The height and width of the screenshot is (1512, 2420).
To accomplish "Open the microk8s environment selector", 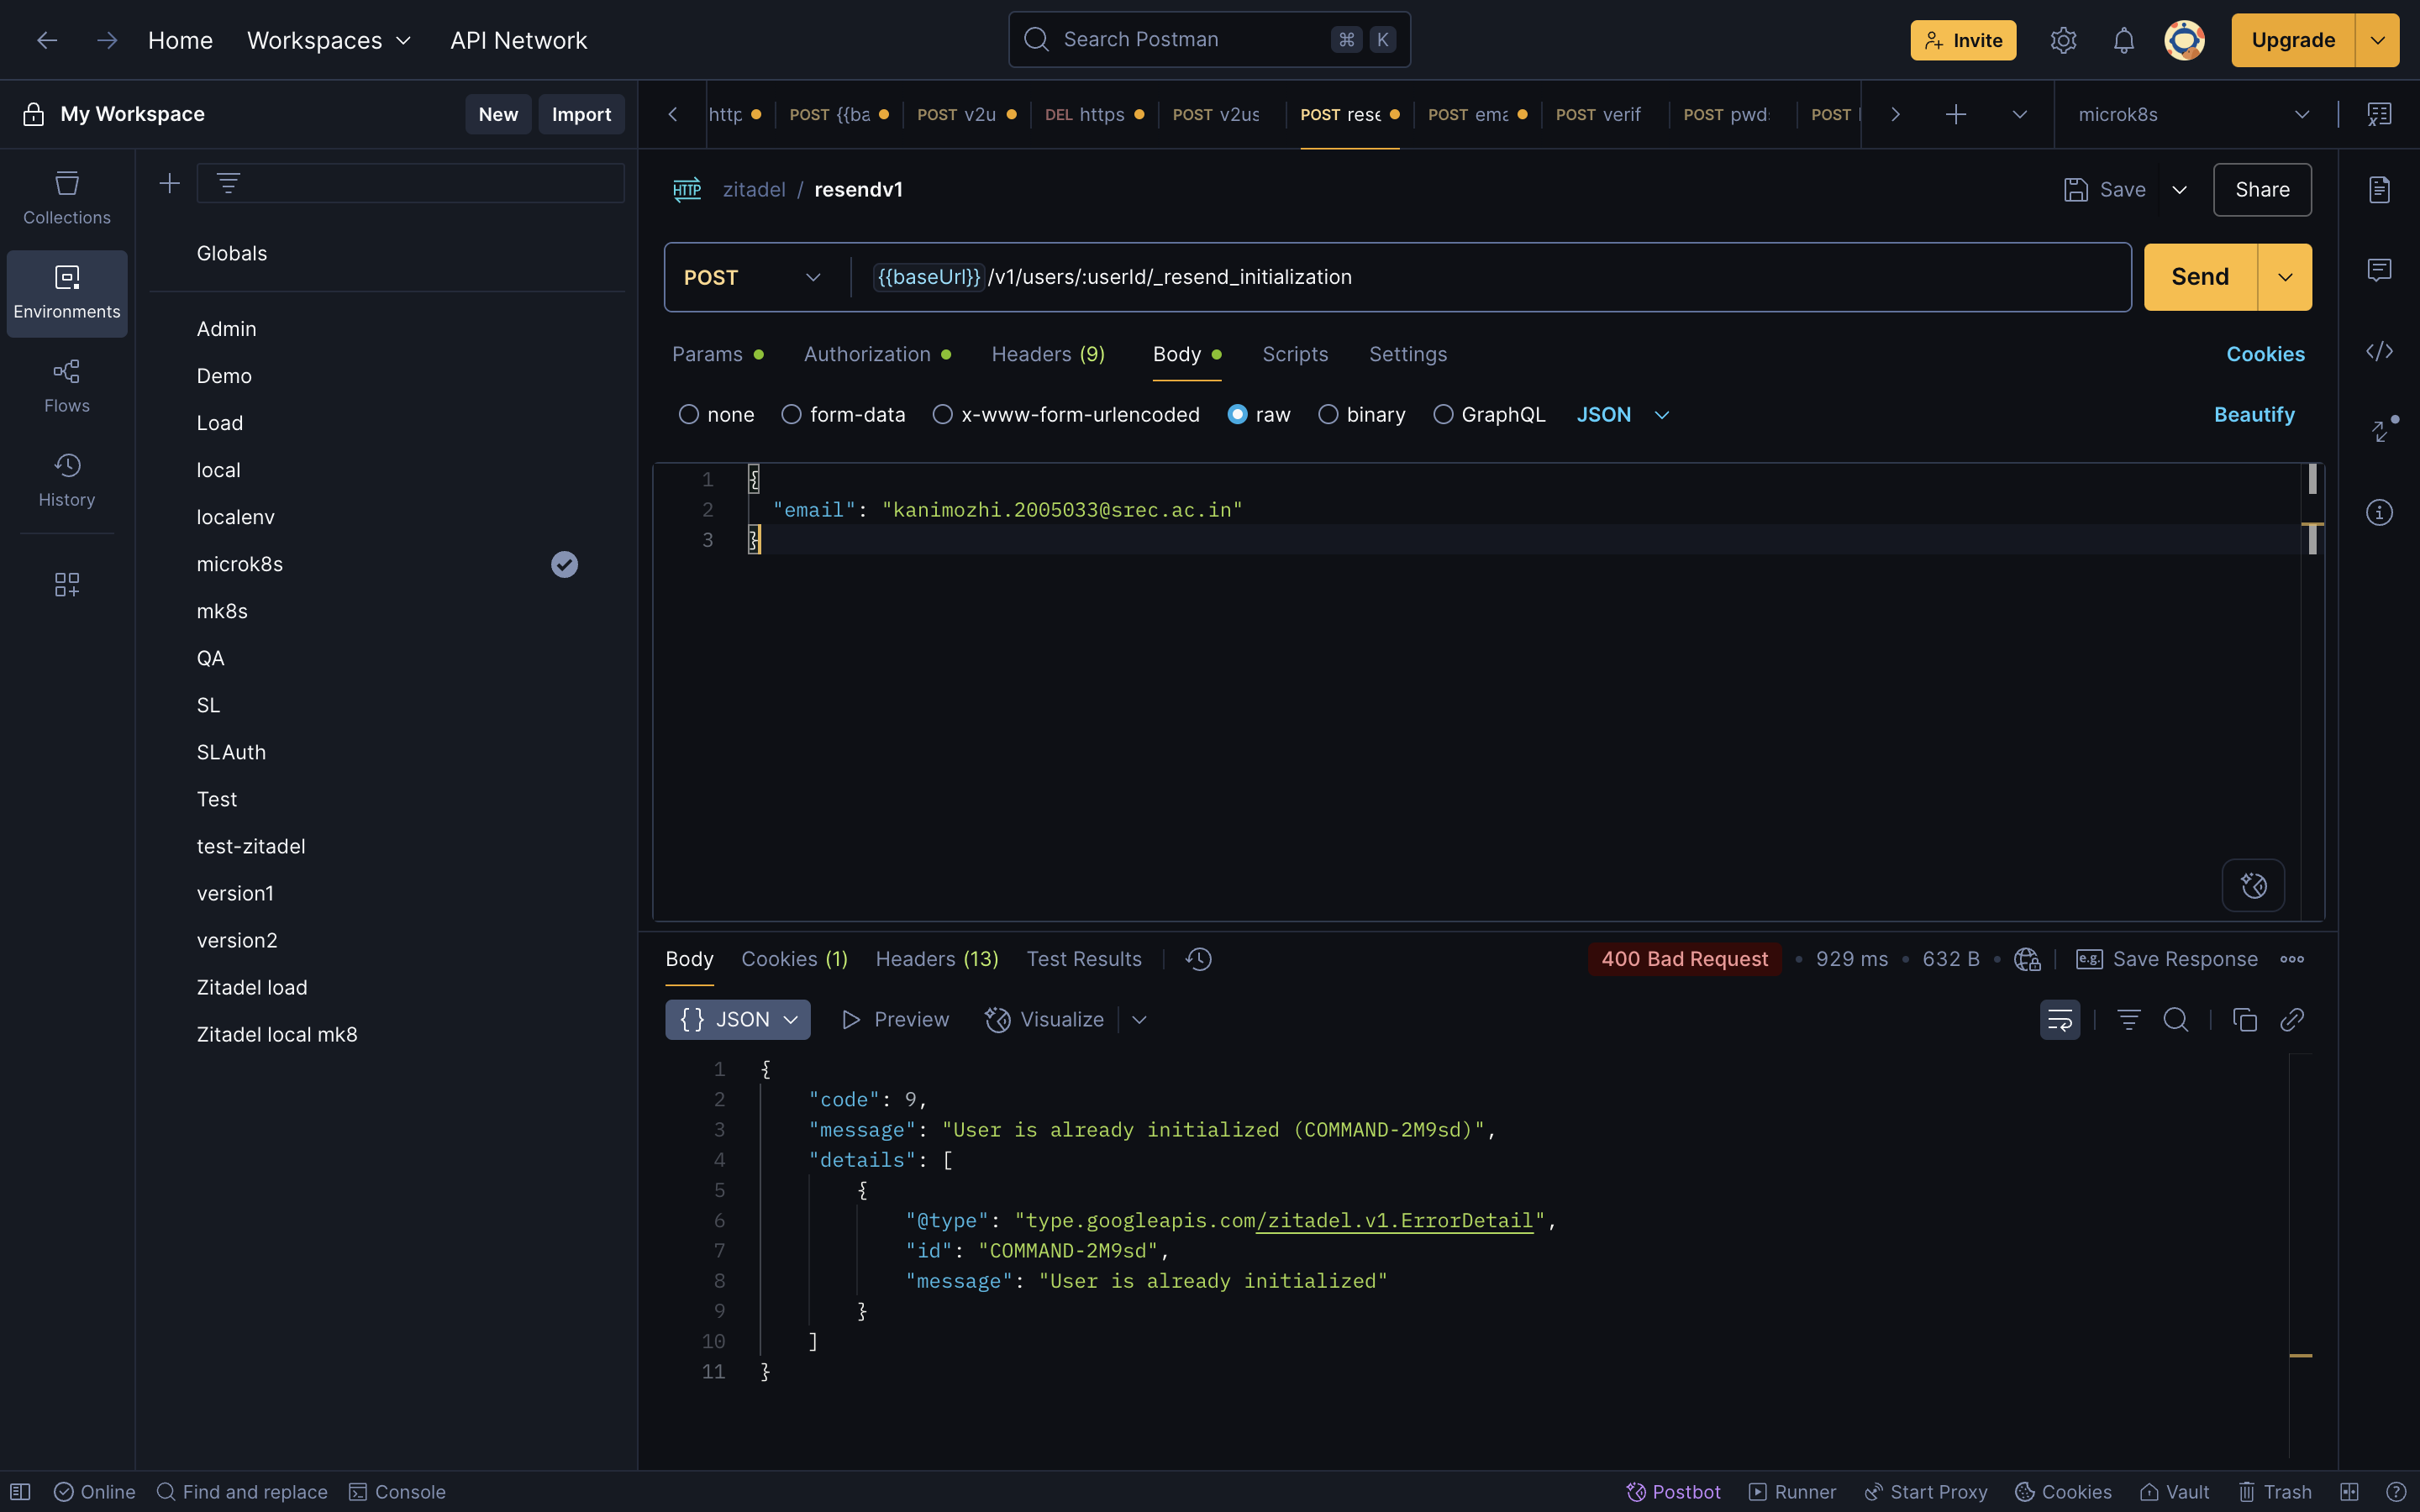I will 2194,114.
